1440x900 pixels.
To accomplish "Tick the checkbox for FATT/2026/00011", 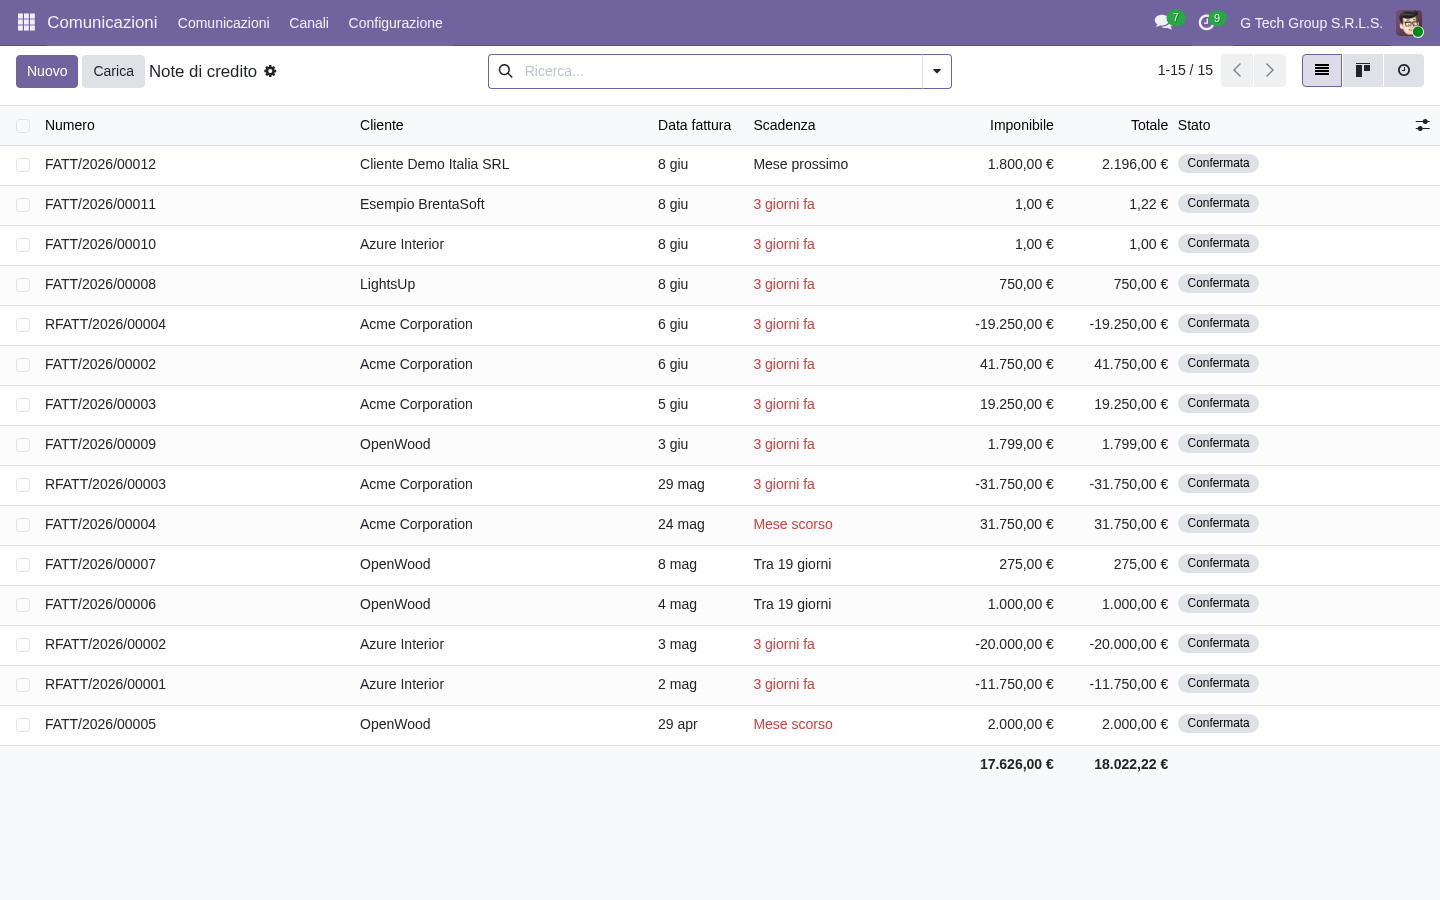I will [x=23, y=205].
